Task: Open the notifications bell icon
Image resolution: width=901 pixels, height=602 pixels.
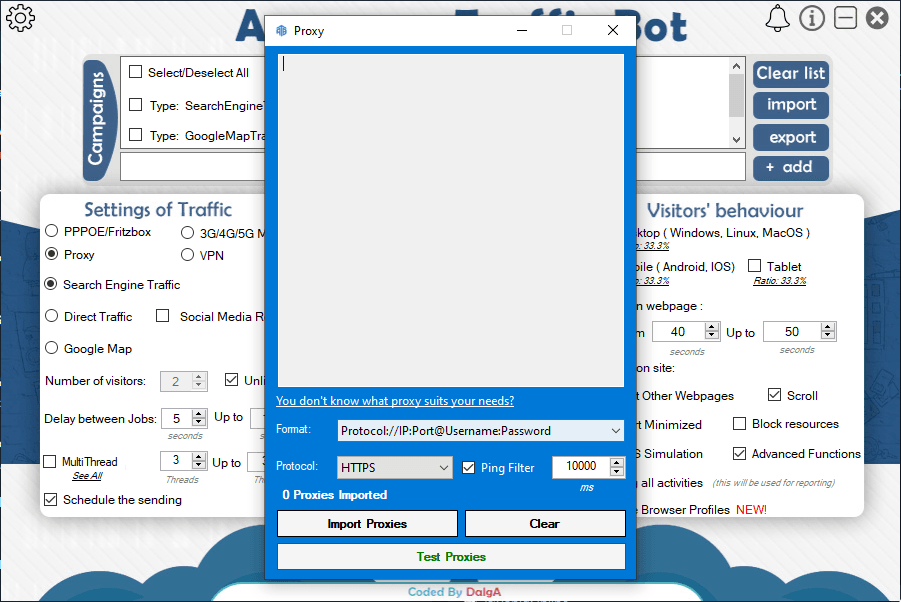Action: [777, 18]
